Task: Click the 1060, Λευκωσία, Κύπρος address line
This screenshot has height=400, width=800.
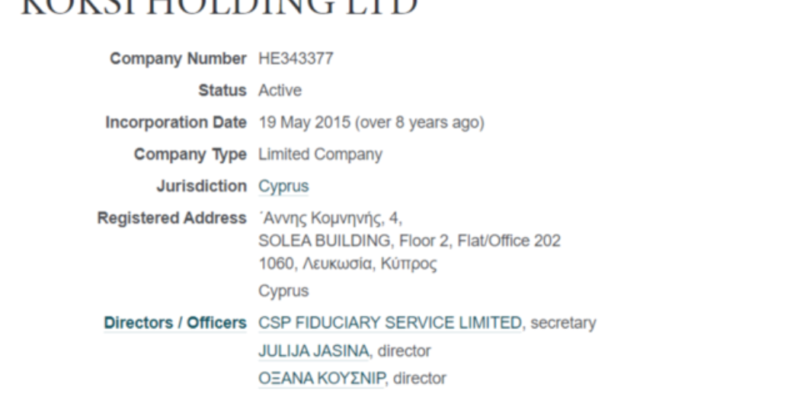Action: (347, 264)
